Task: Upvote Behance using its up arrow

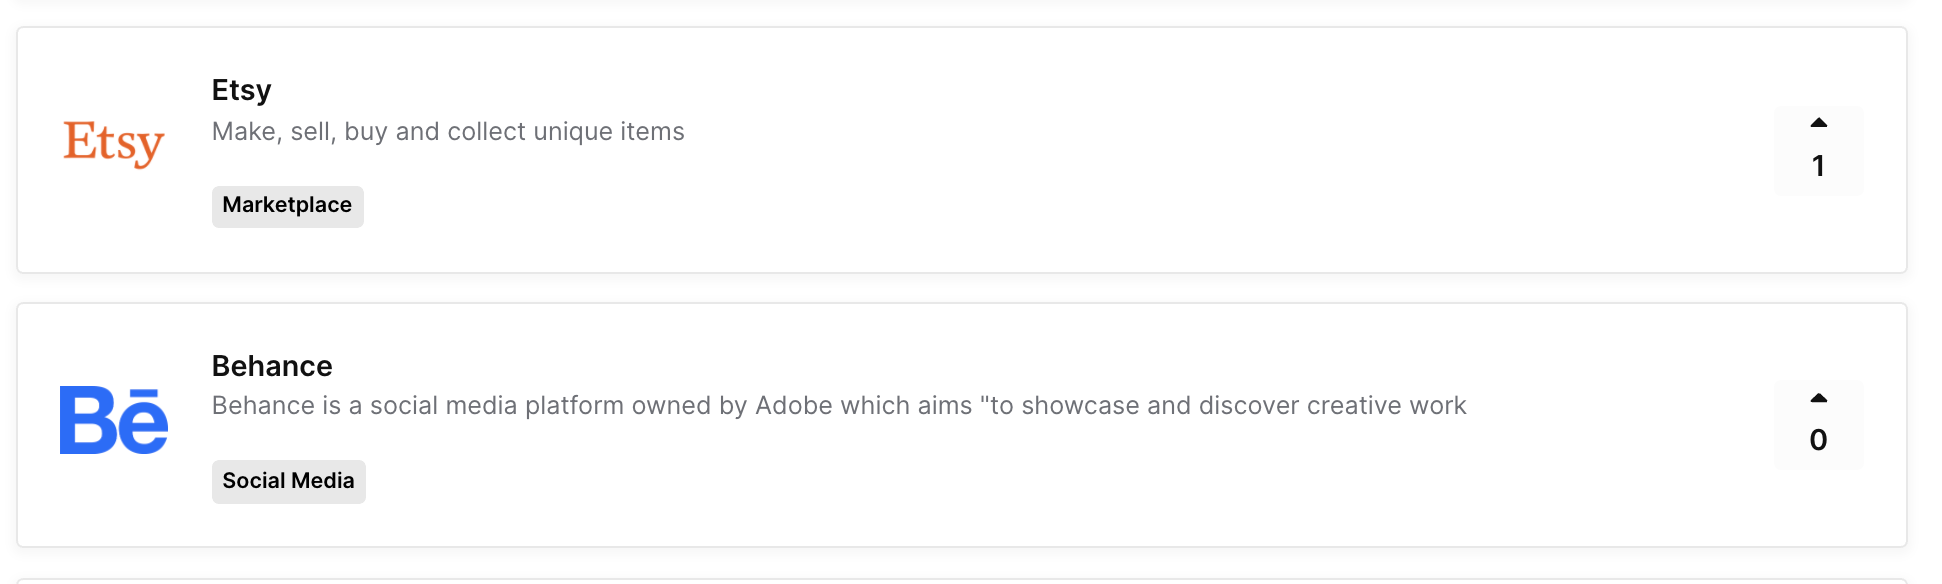Action: (1818, 398)
